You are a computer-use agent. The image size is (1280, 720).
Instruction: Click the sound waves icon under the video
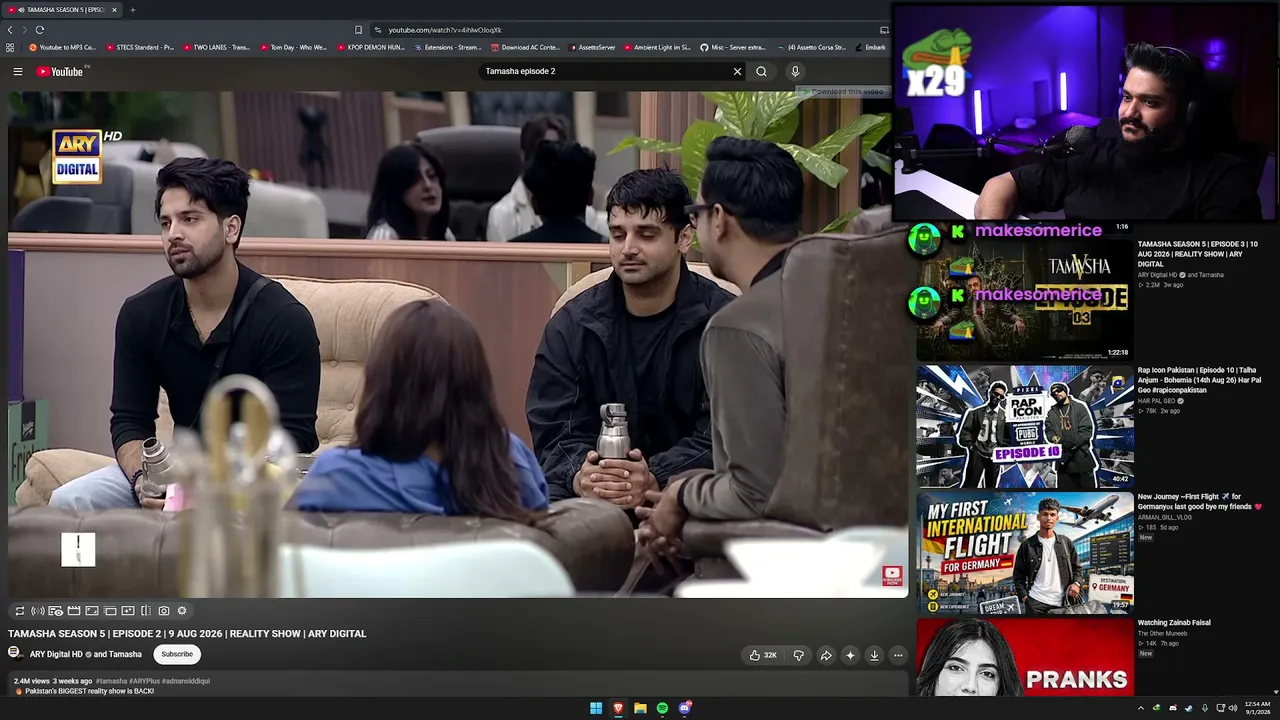tap(37, 611)
